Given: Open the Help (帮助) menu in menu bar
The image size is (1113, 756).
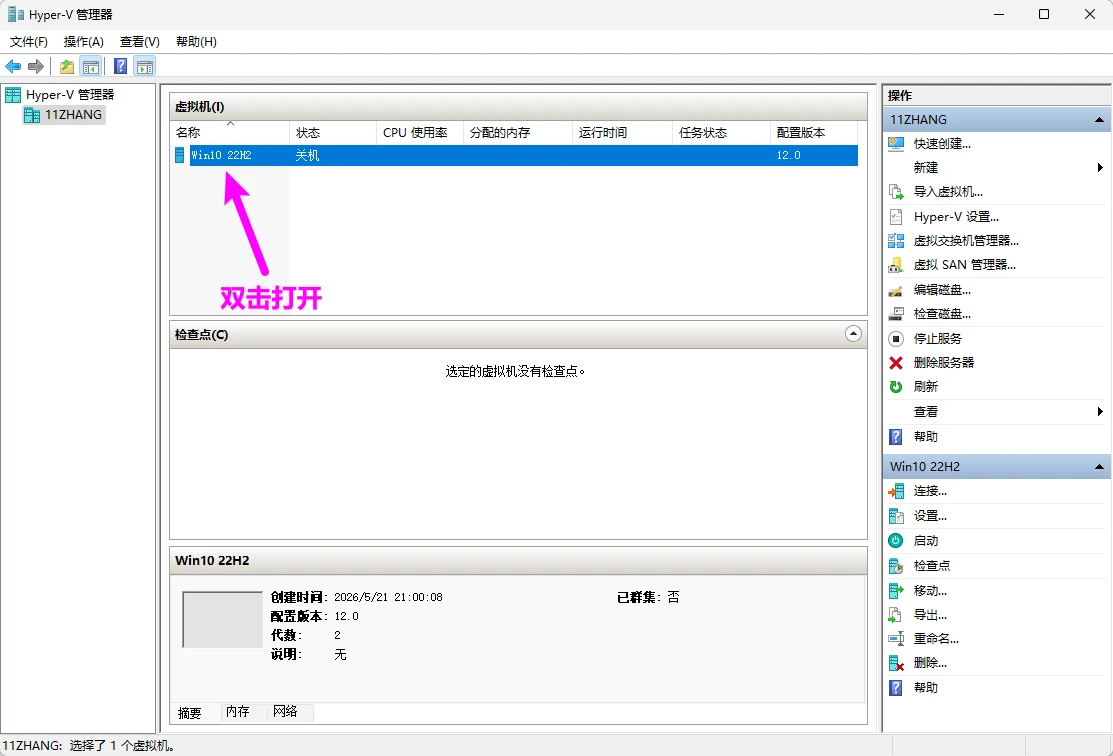Looking at the screenshot, I should pos(197,42).
